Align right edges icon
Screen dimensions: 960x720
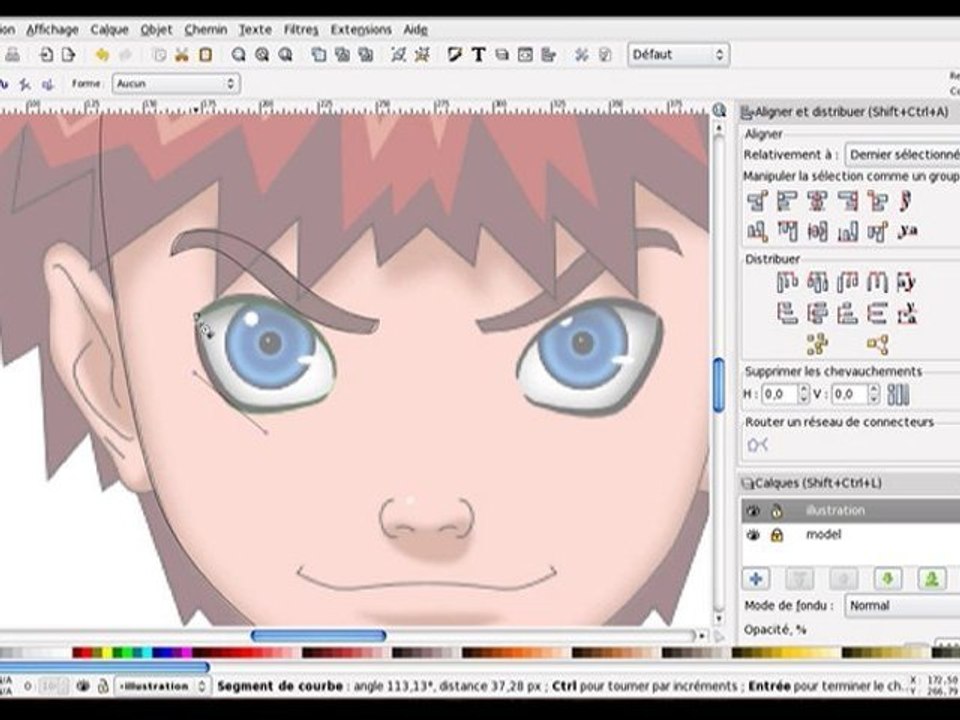point(847,201)
